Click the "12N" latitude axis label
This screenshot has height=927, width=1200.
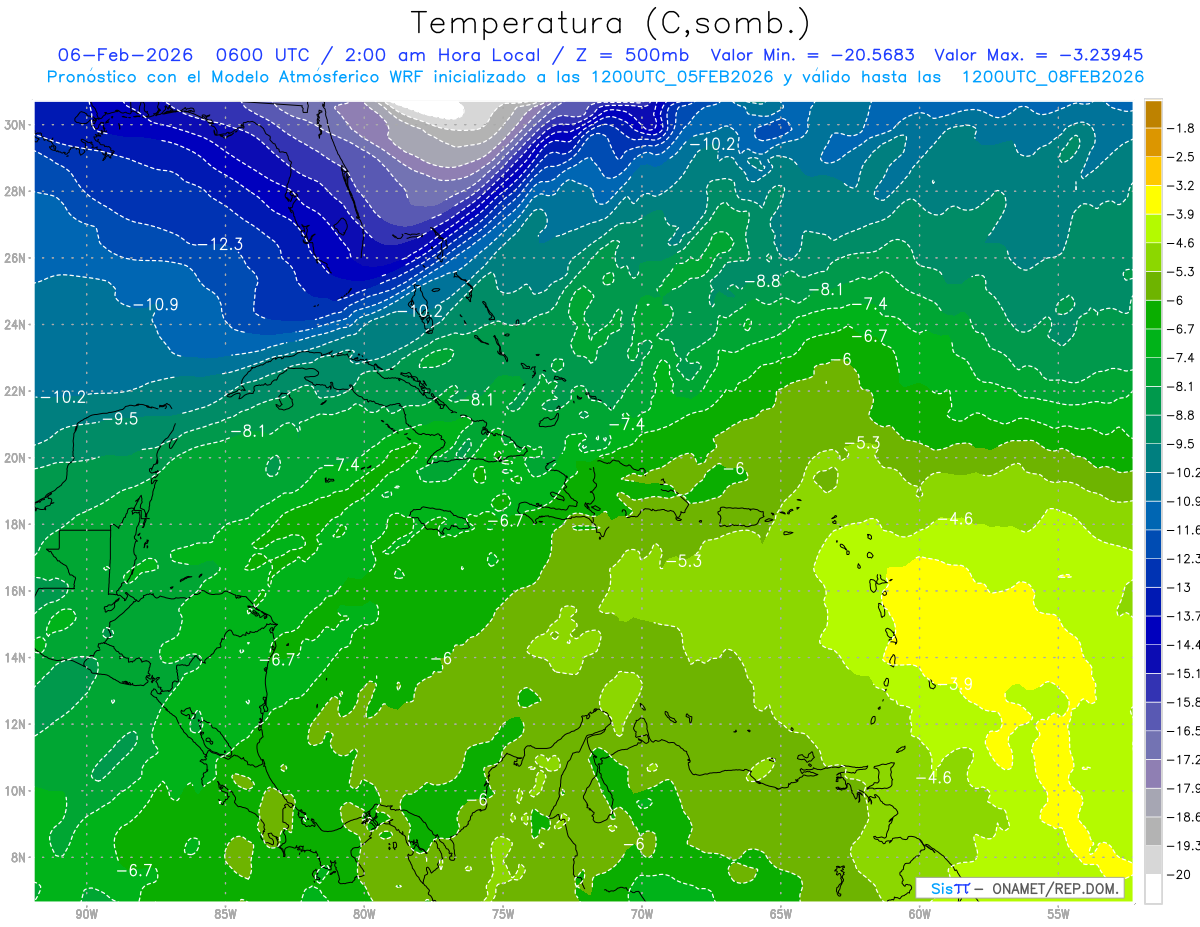[x=16, y=724]
